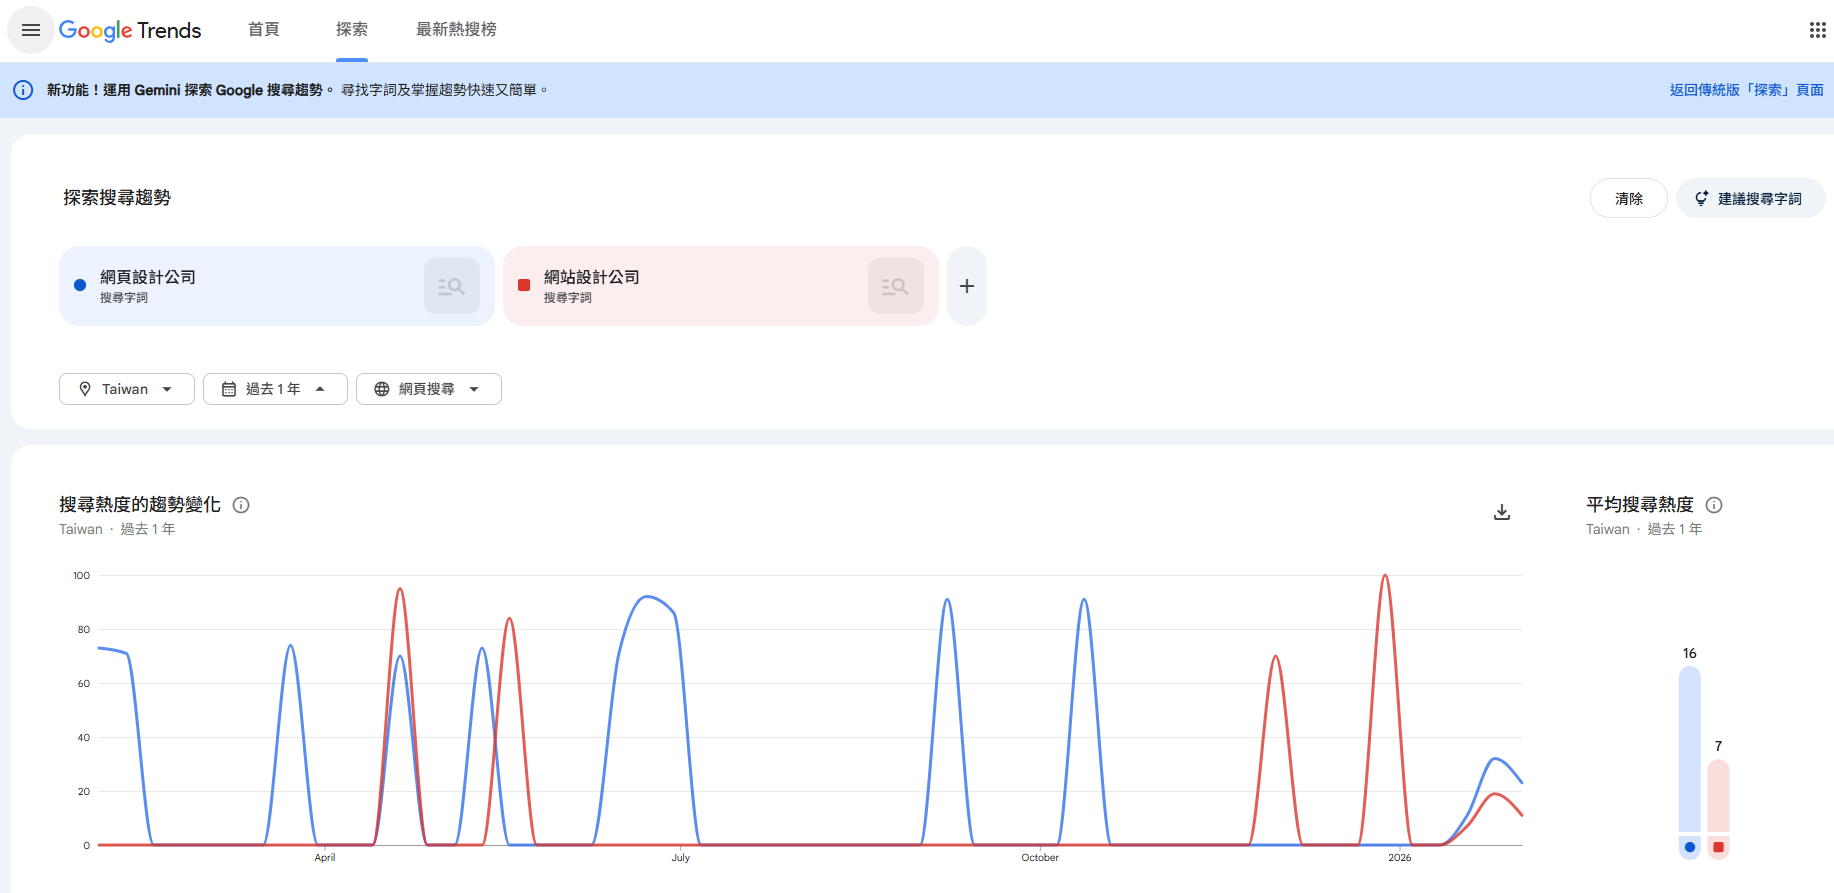Select the 網頁設計公司 search term chip

pos(277,286)
